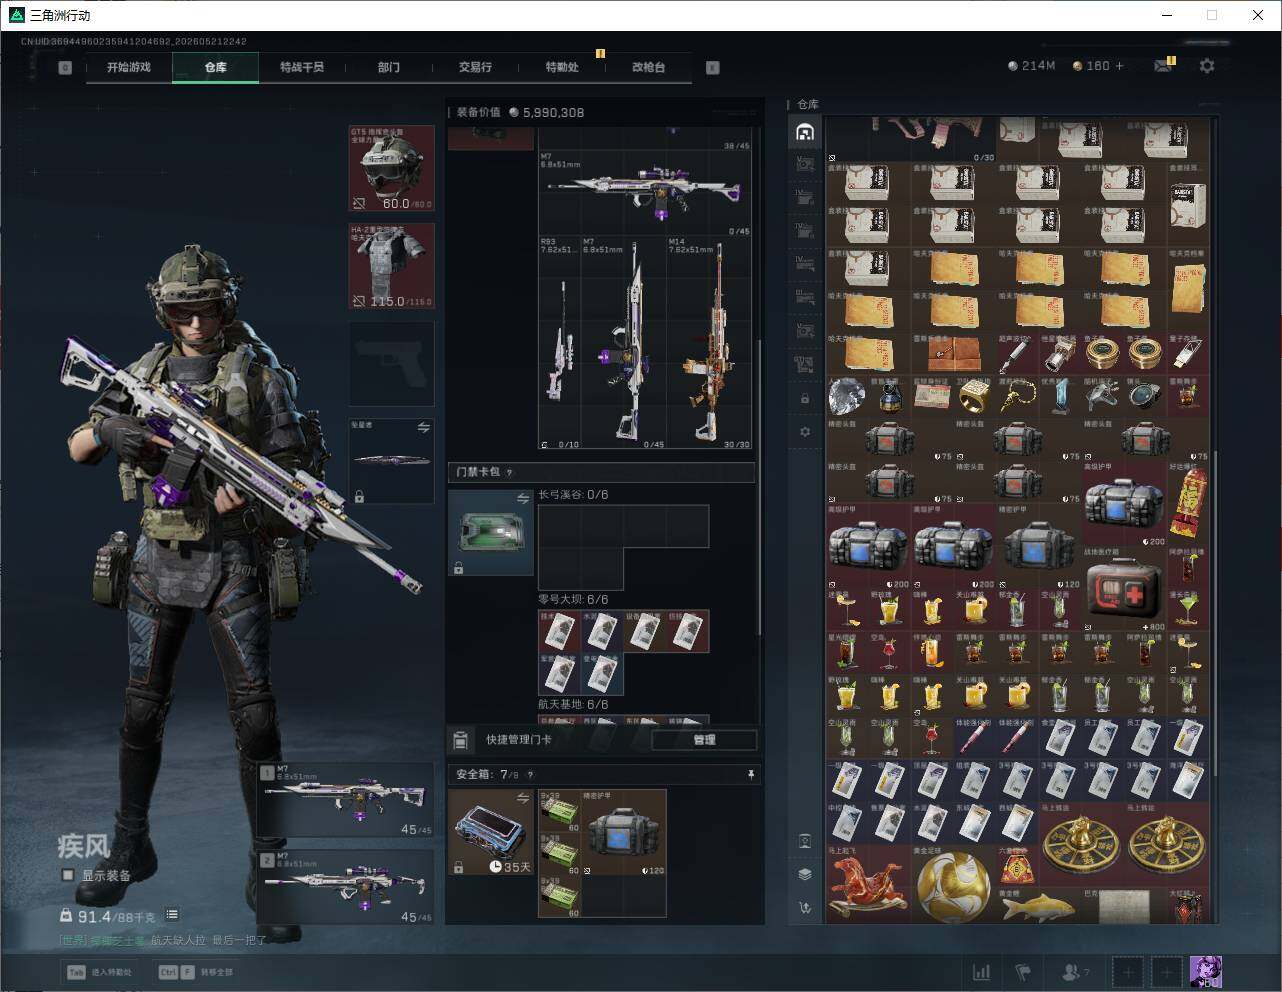Click the 零号大坝: 6/6 label
Screen dimensions: 1282x992
pyautogui.click(x=573, y=599)
